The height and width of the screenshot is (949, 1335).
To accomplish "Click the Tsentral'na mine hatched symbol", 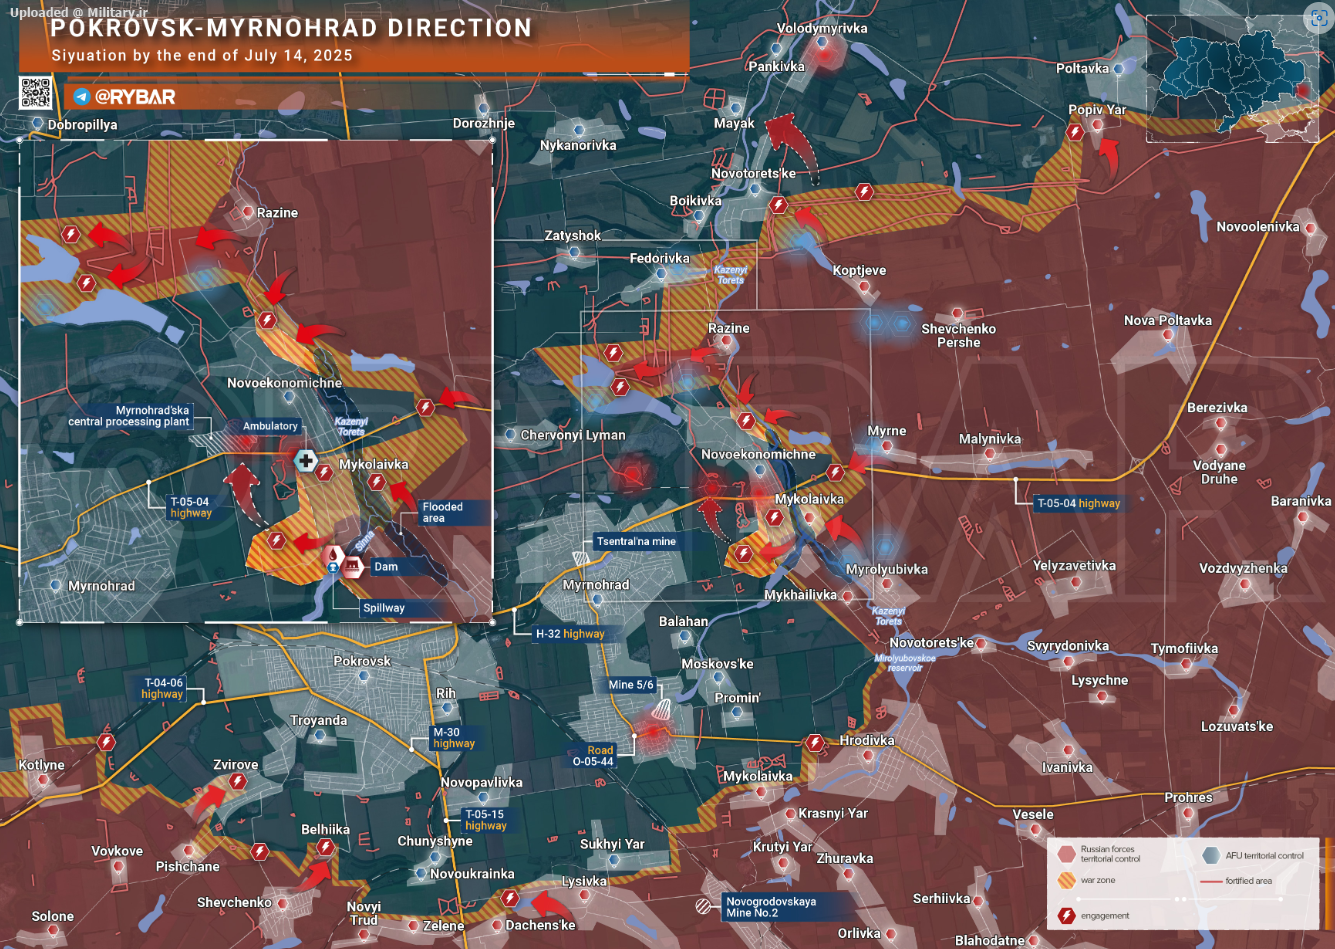I will (x=580, y=557).
